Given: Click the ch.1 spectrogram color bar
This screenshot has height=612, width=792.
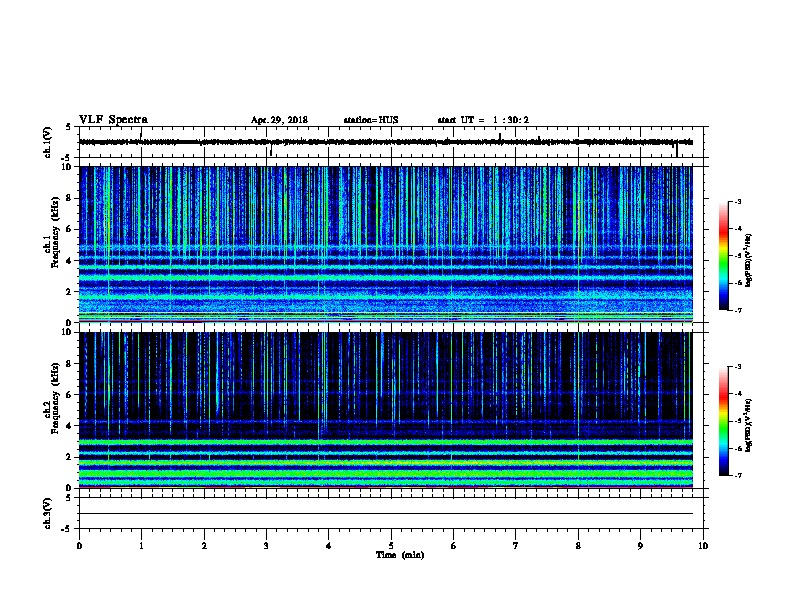Looking at the screenshot, I should [724, 256].
